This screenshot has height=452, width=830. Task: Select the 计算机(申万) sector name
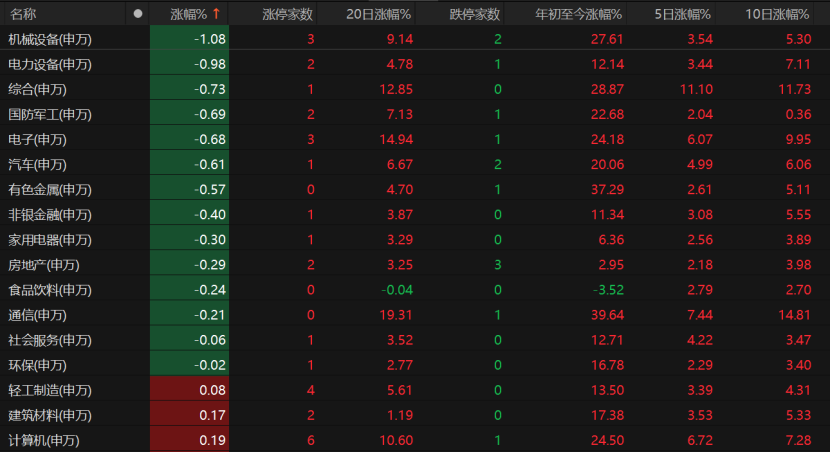click(x=44, y=439)
